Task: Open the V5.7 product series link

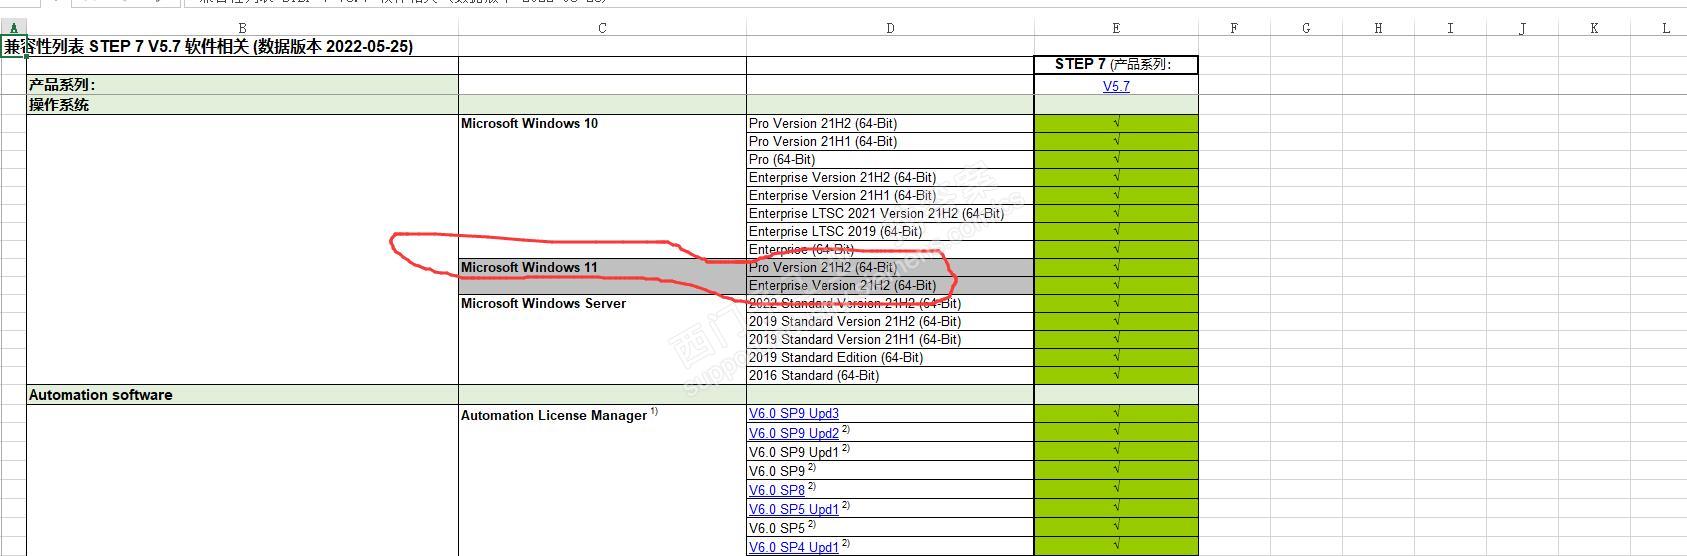Action: click(1116, 86)
